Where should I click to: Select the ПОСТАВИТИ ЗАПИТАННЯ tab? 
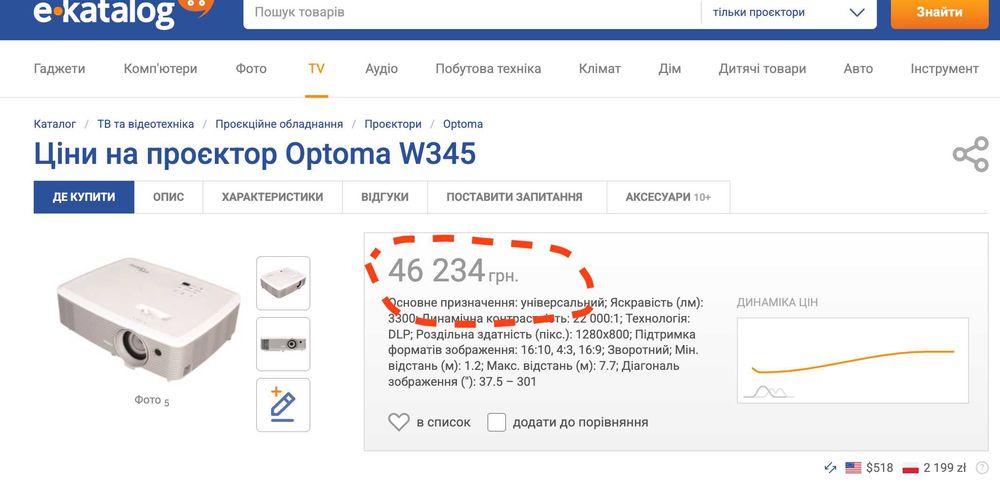click(x=514, y=197)
